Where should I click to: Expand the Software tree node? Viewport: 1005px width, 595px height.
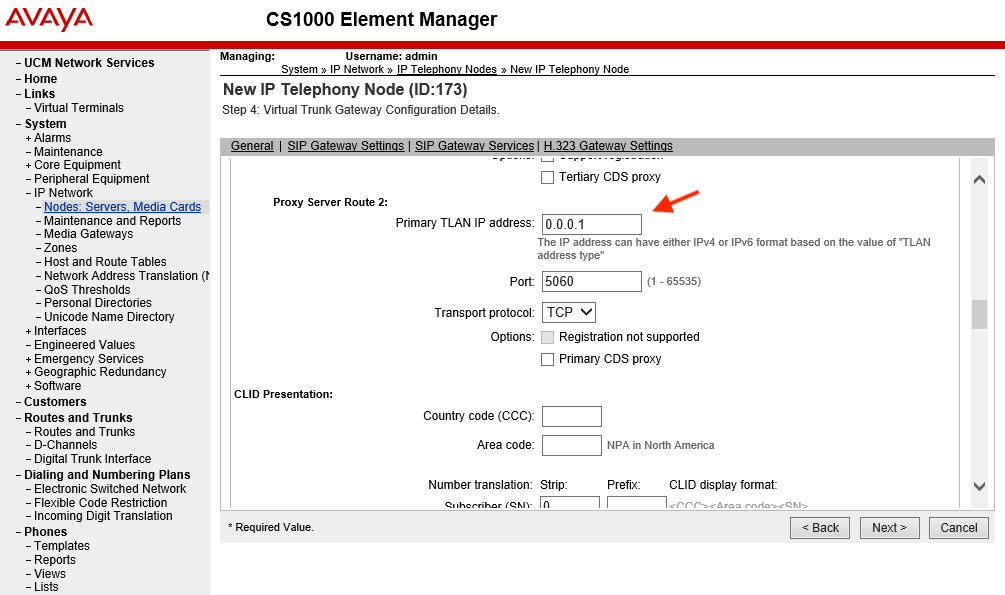pos(28,387)
